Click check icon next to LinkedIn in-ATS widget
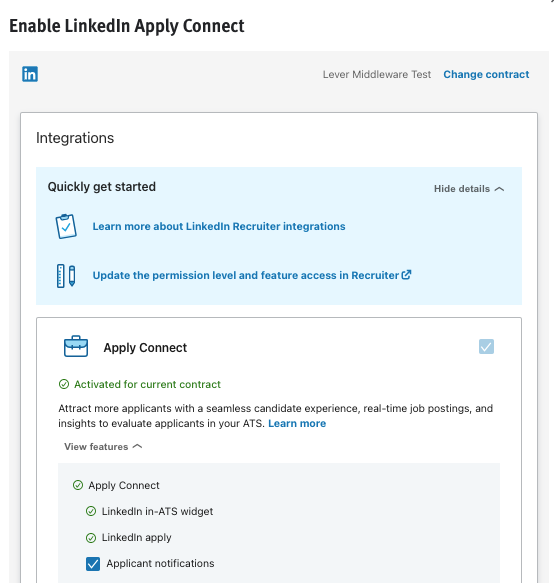Screen dimensions: 554x583 pyautogui.click(x=91, y=511)
